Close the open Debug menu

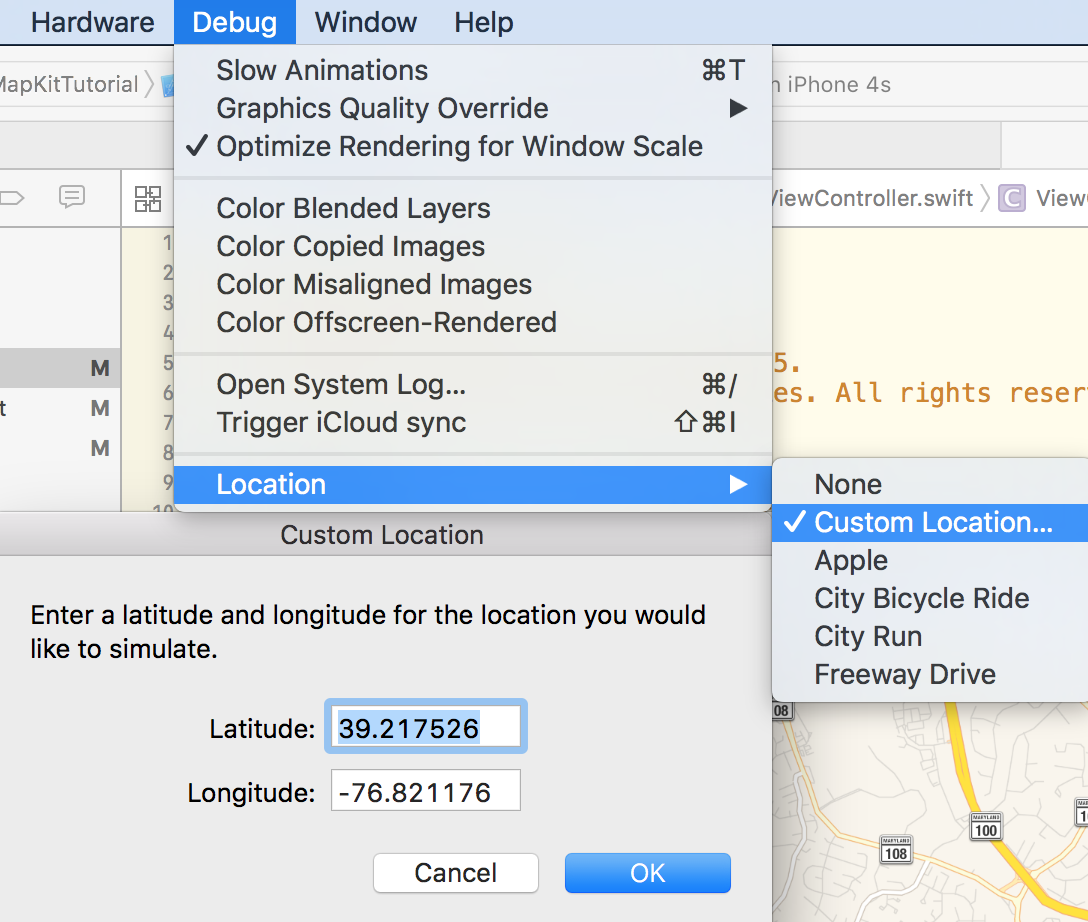[235, 22]
